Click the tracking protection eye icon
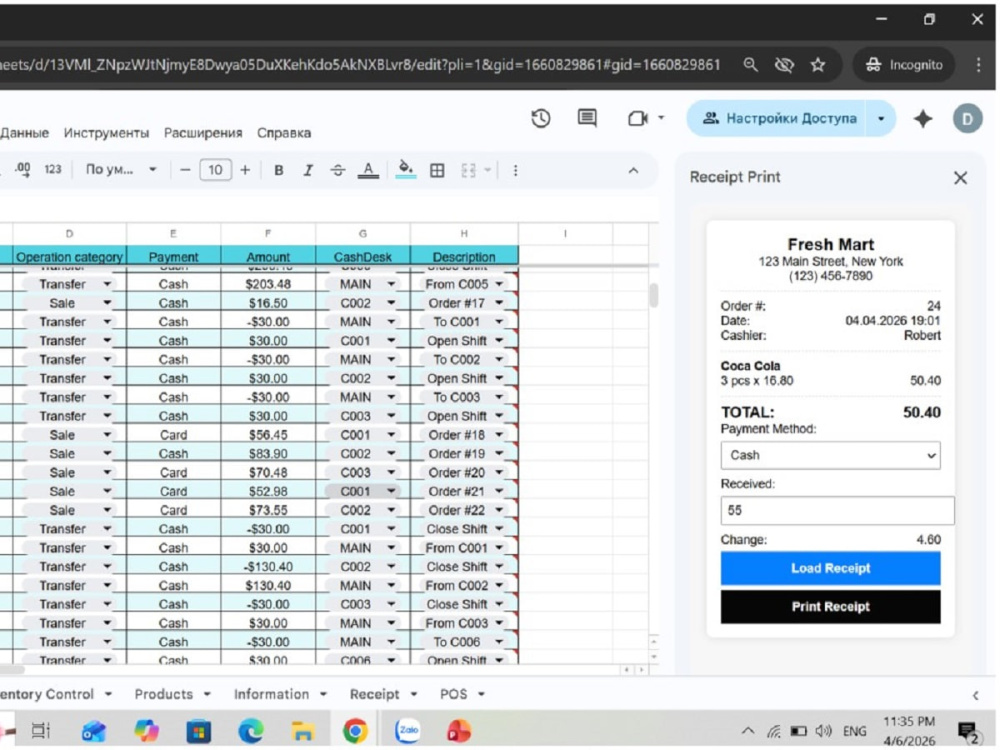The image size is (1000, 750). (784, 64)
